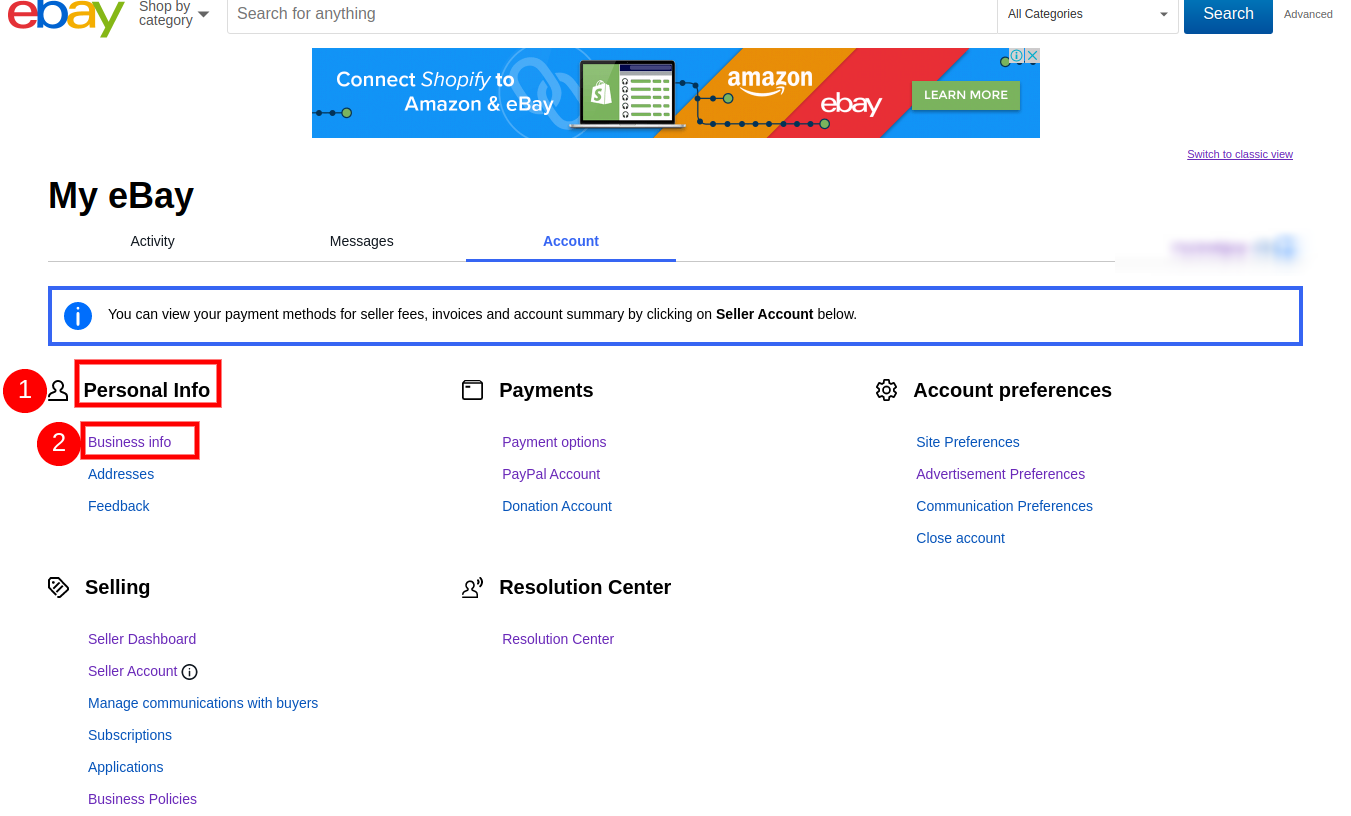Image resolution: width=1351 pixels, height=816 pixels.
Task: Switch to the Messages tab
Action: point(361,241)
